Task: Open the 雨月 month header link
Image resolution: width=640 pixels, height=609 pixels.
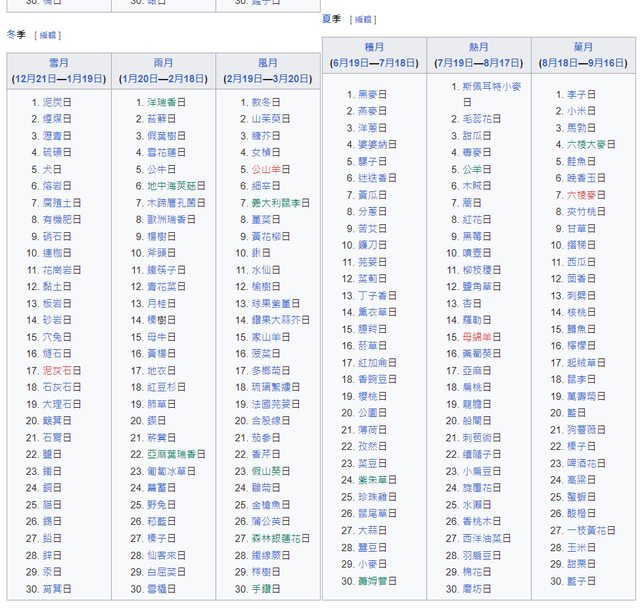Action: pyautogui.click(x=163, y=62)
